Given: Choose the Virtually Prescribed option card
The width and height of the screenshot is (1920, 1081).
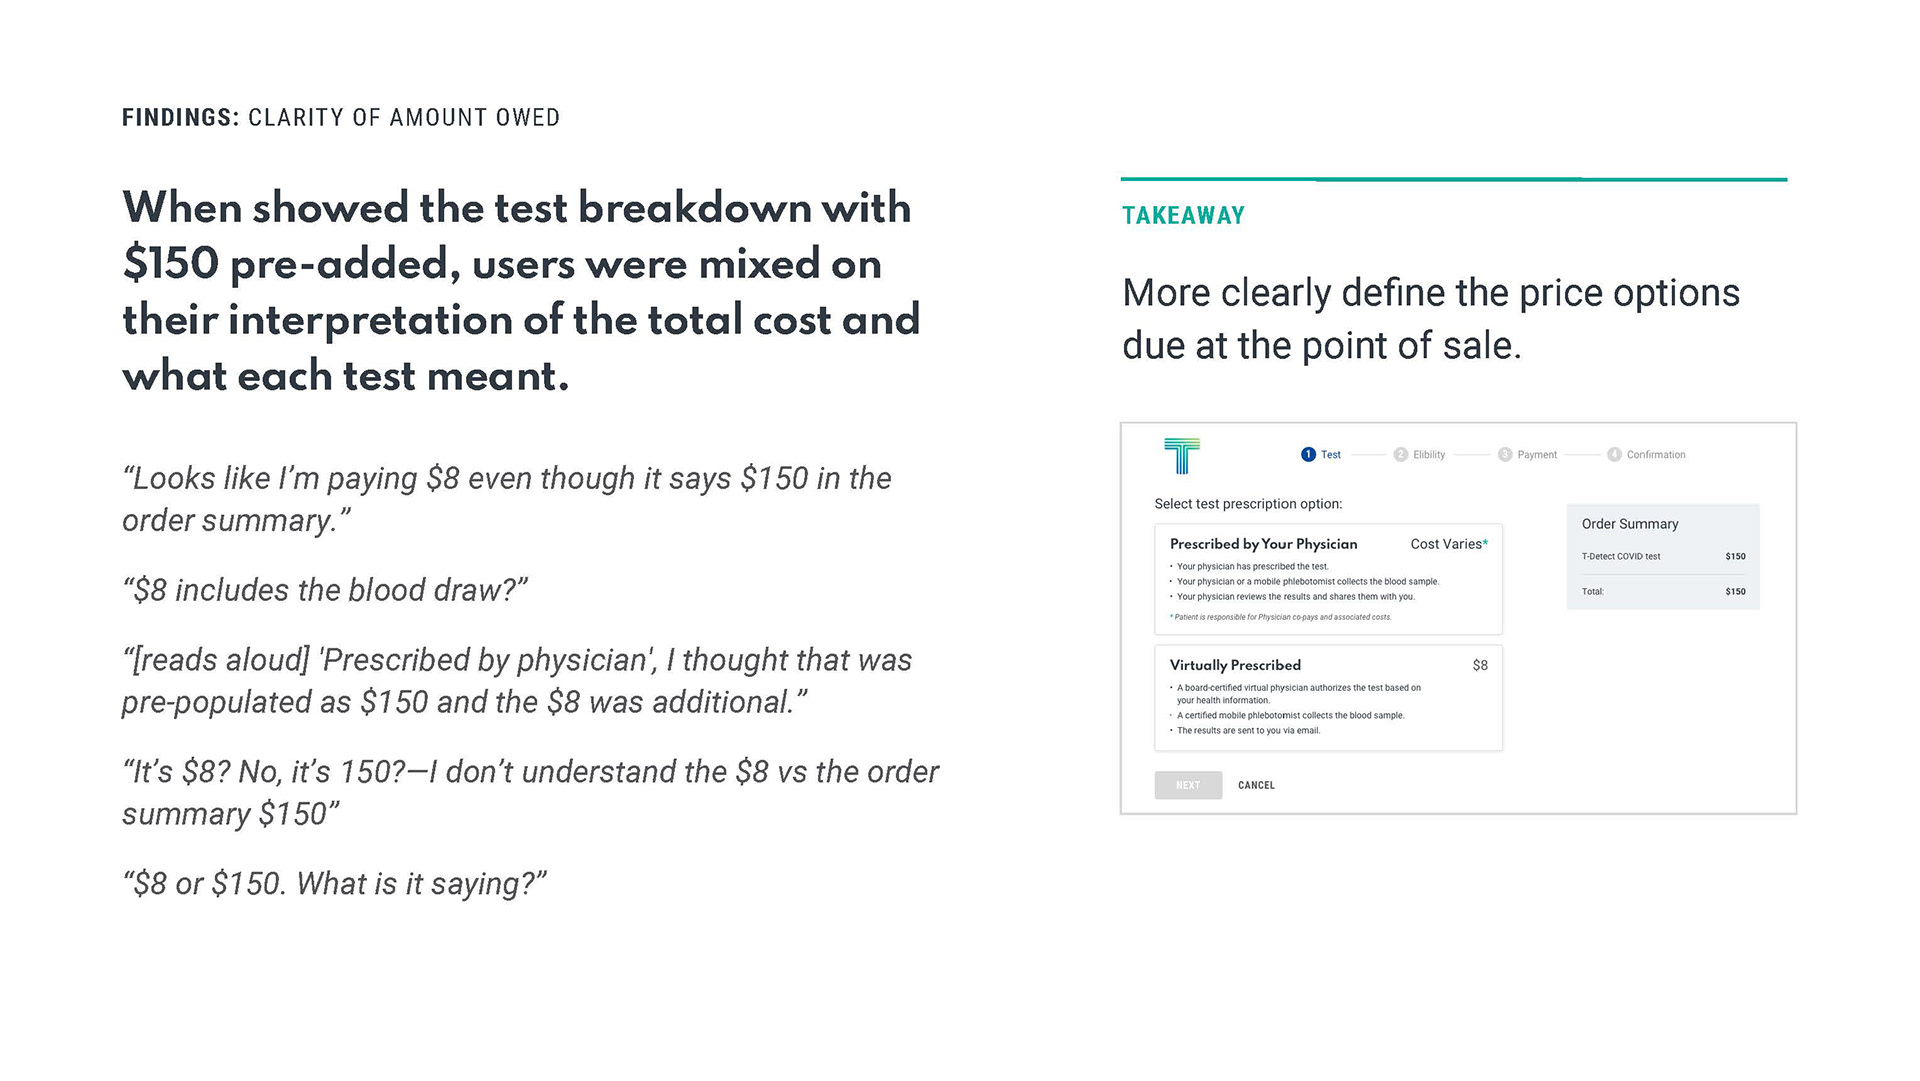Looking at the screenshot, I should point(1328,698).
